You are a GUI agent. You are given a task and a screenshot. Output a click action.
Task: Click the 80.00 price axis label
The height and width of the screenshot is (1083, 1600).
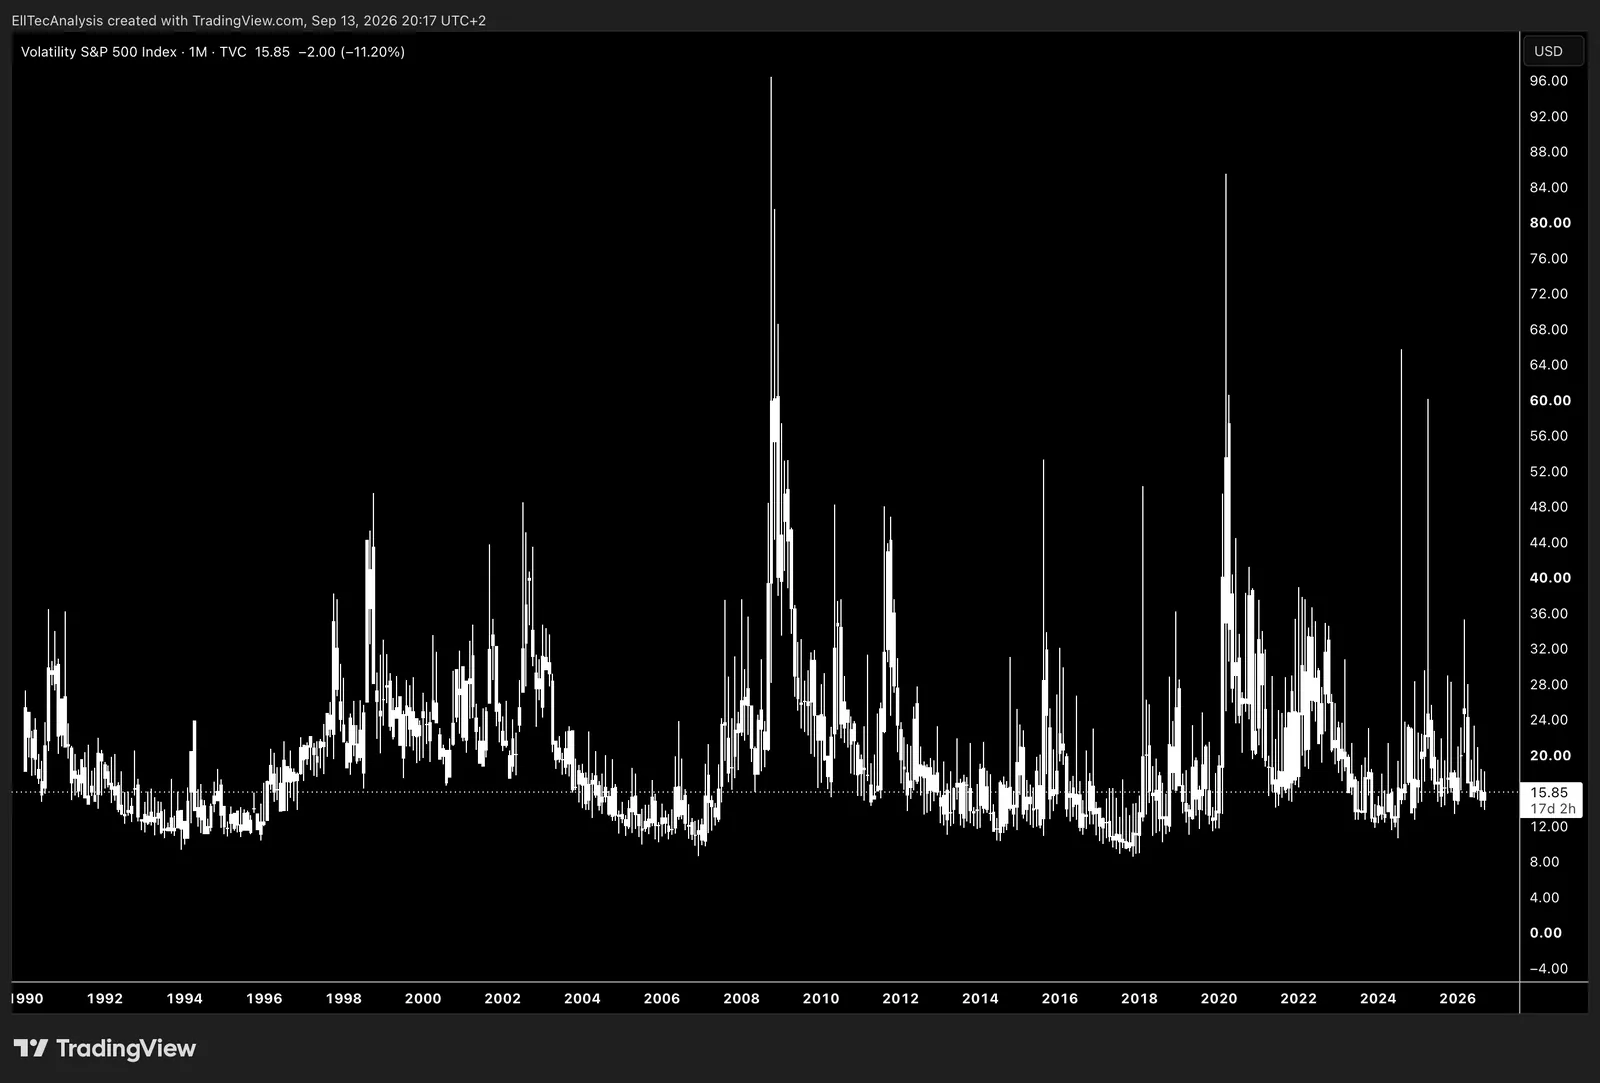1550,223
